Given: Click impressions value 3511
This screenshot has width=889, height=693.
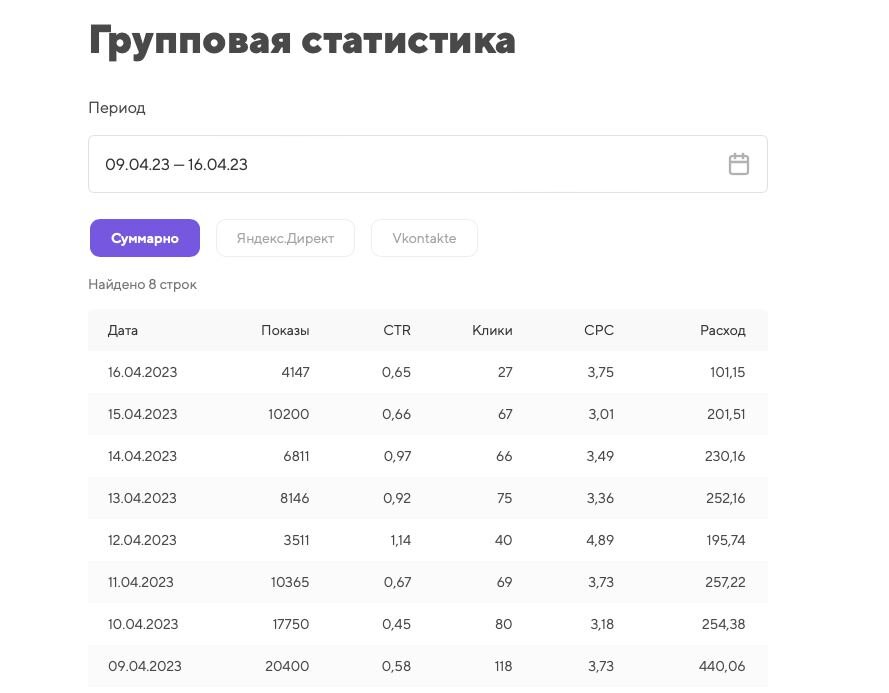Looking at the screenshot, I should [x=296, y=540].
